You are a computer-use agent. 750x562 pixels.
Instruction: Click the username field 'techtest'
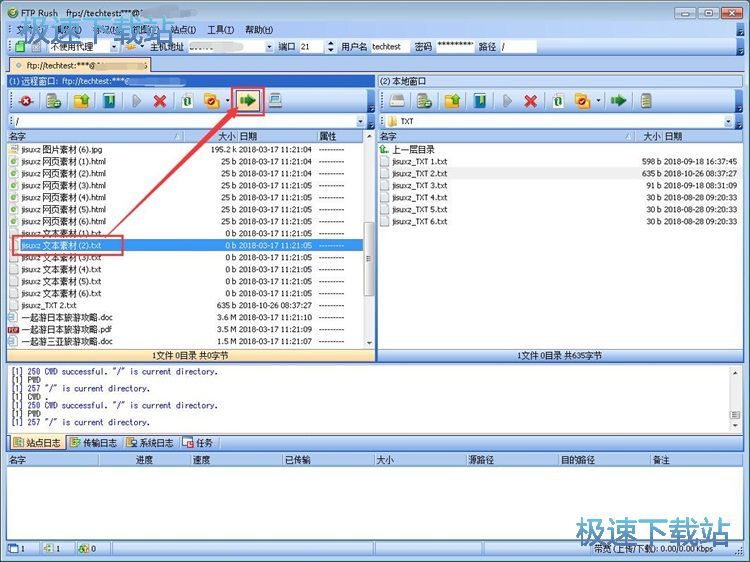coord(389,47)
